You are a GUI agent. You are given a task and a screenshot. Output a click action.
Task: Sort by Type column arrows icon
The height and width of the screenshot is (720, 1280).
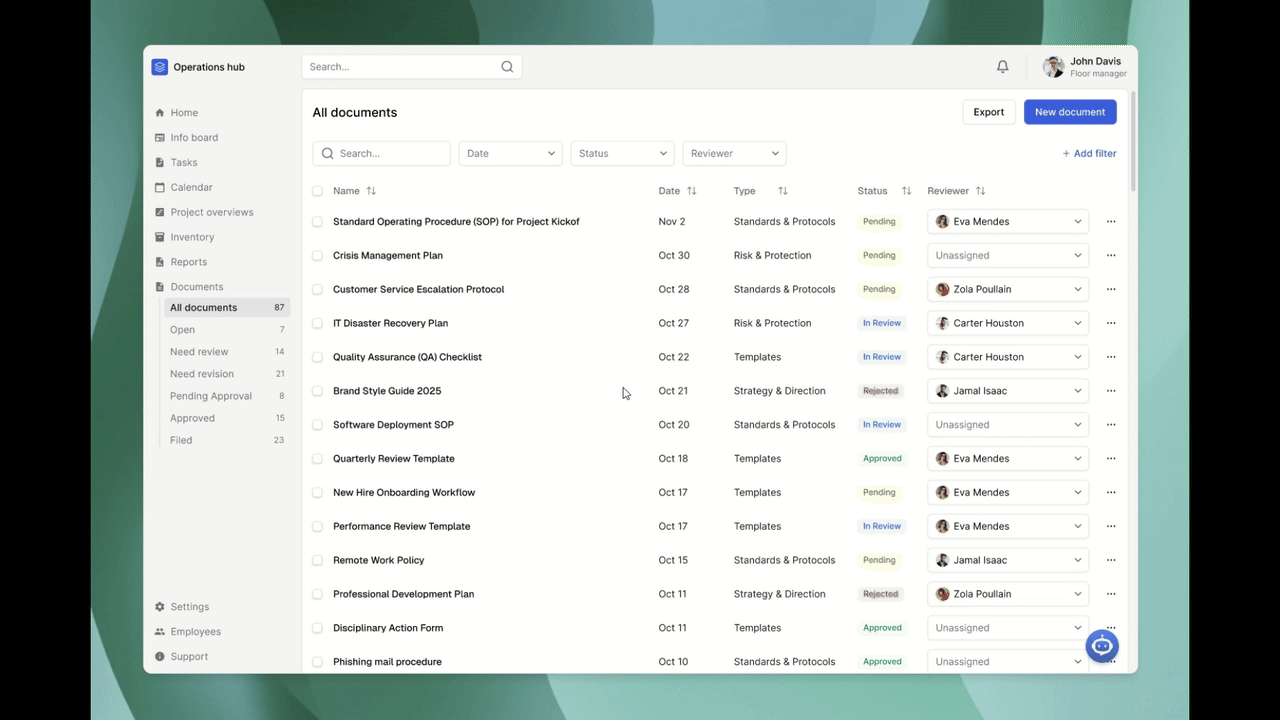pos(783,191)
